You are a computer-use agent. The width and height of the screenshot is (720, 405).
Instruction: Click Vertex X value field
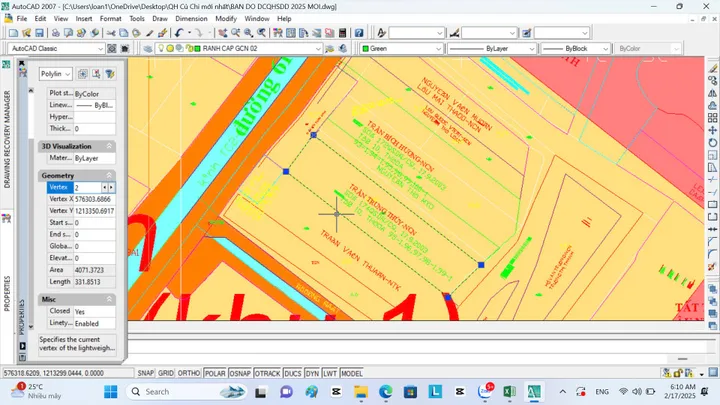coord(94,199)
